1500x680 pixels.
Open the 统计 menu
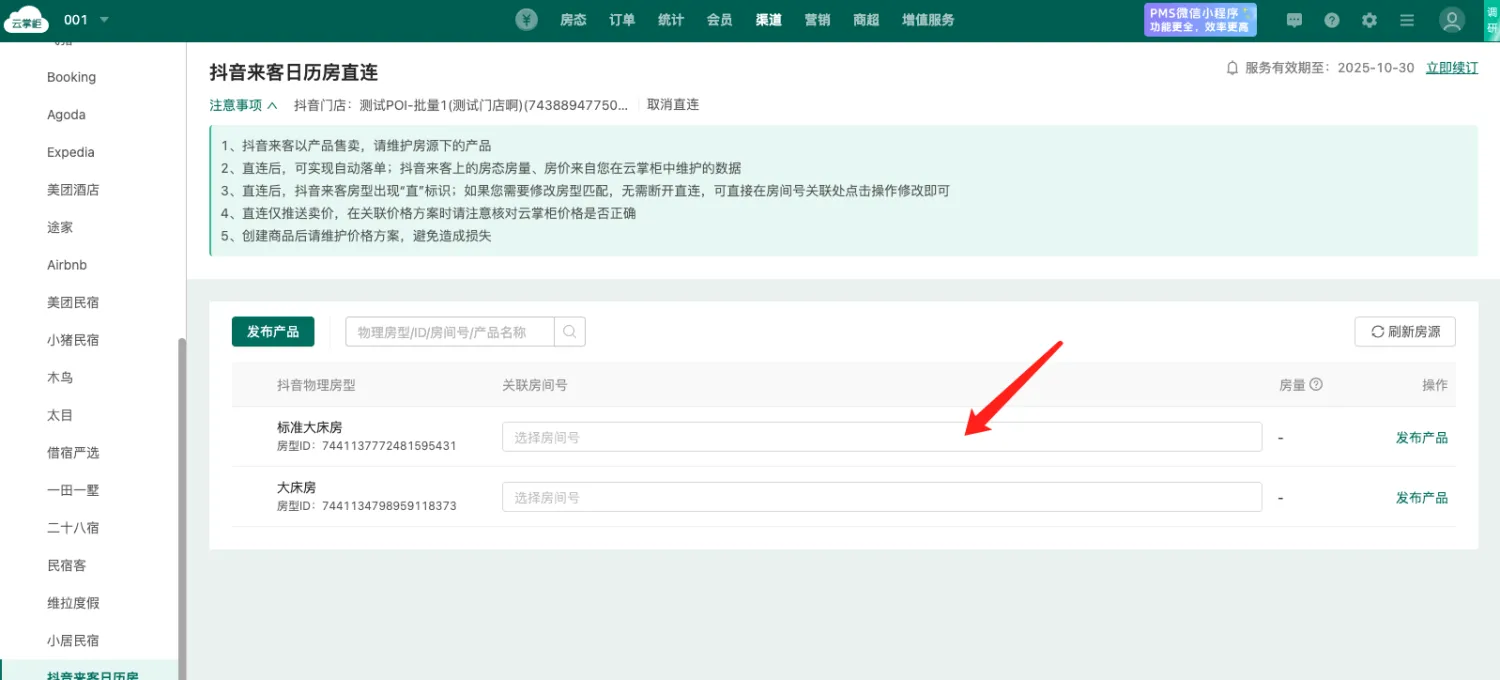pos(671,20)
